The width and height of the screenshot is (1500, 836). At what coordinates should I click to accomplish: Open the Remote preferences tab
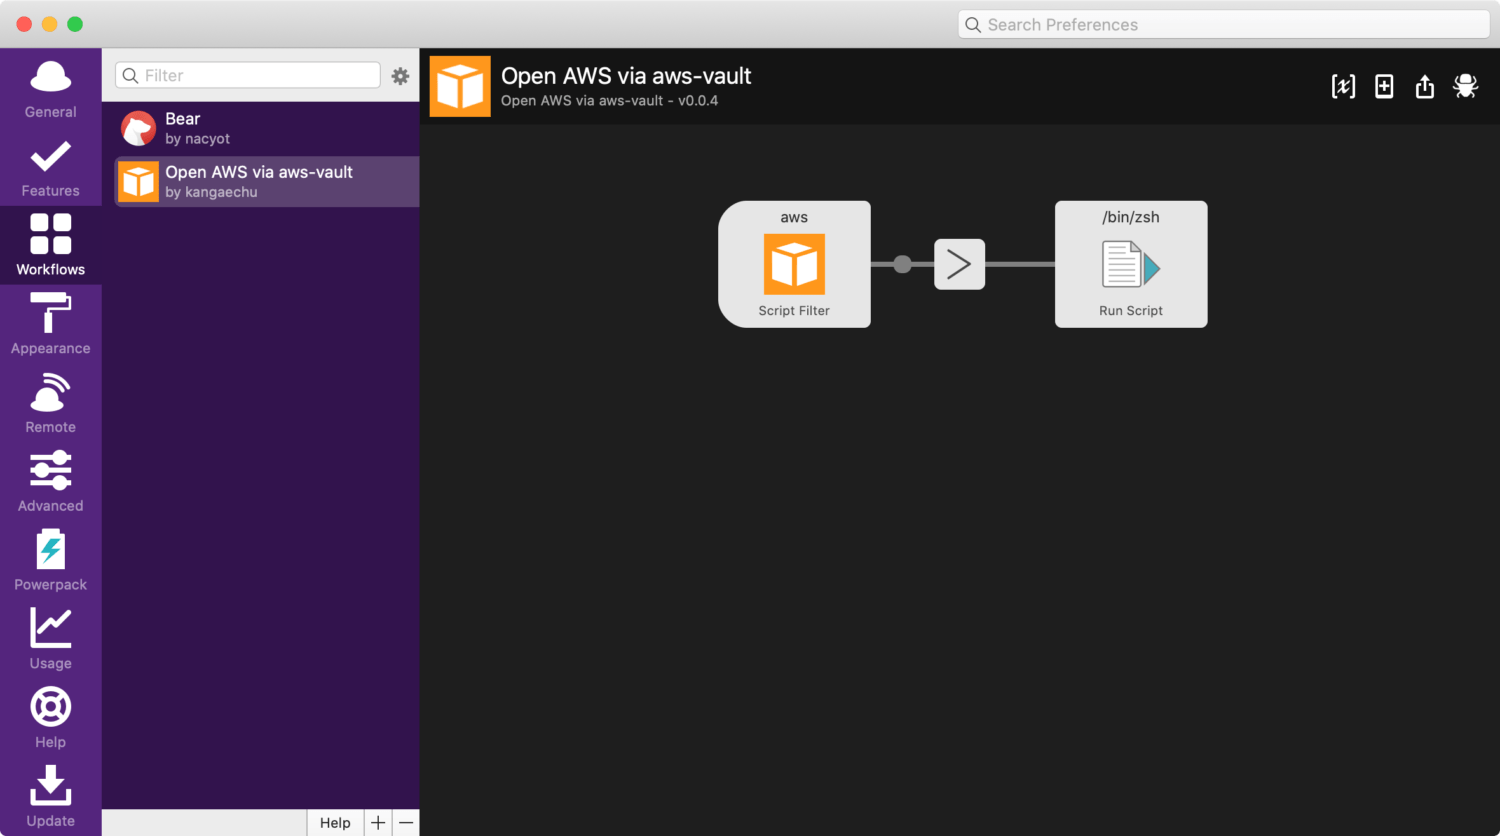(50, 403)
